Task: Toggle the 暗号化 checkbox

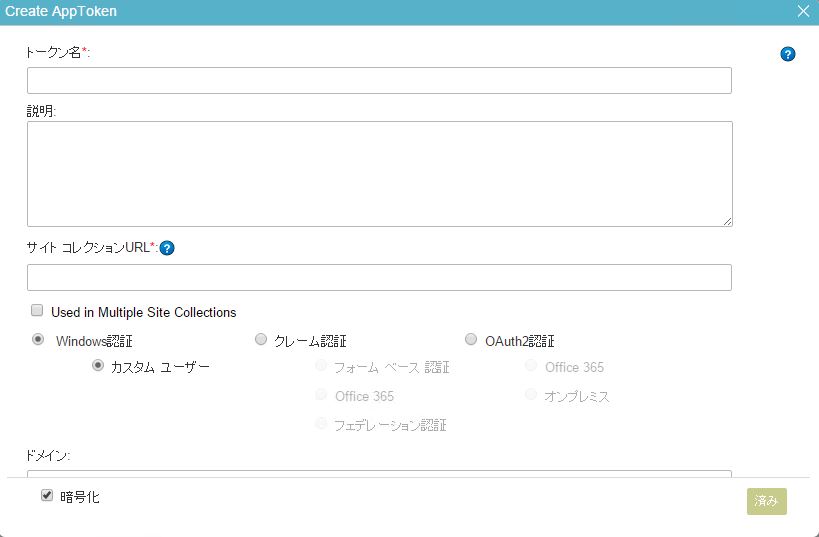Action: pos(47,495)
